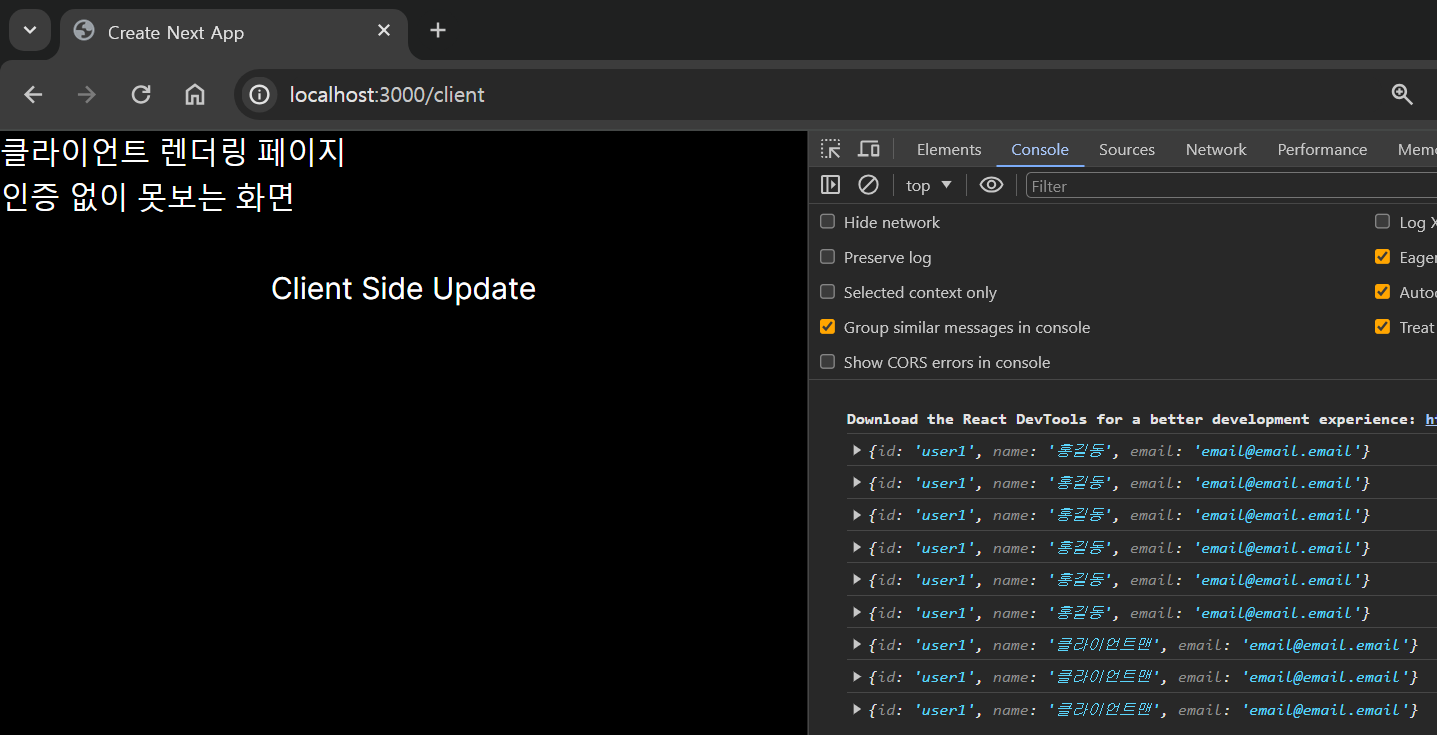The width and height of the screenshot is (1437, 735).
Task: Clear the console messages
Action: coord(867,184)
